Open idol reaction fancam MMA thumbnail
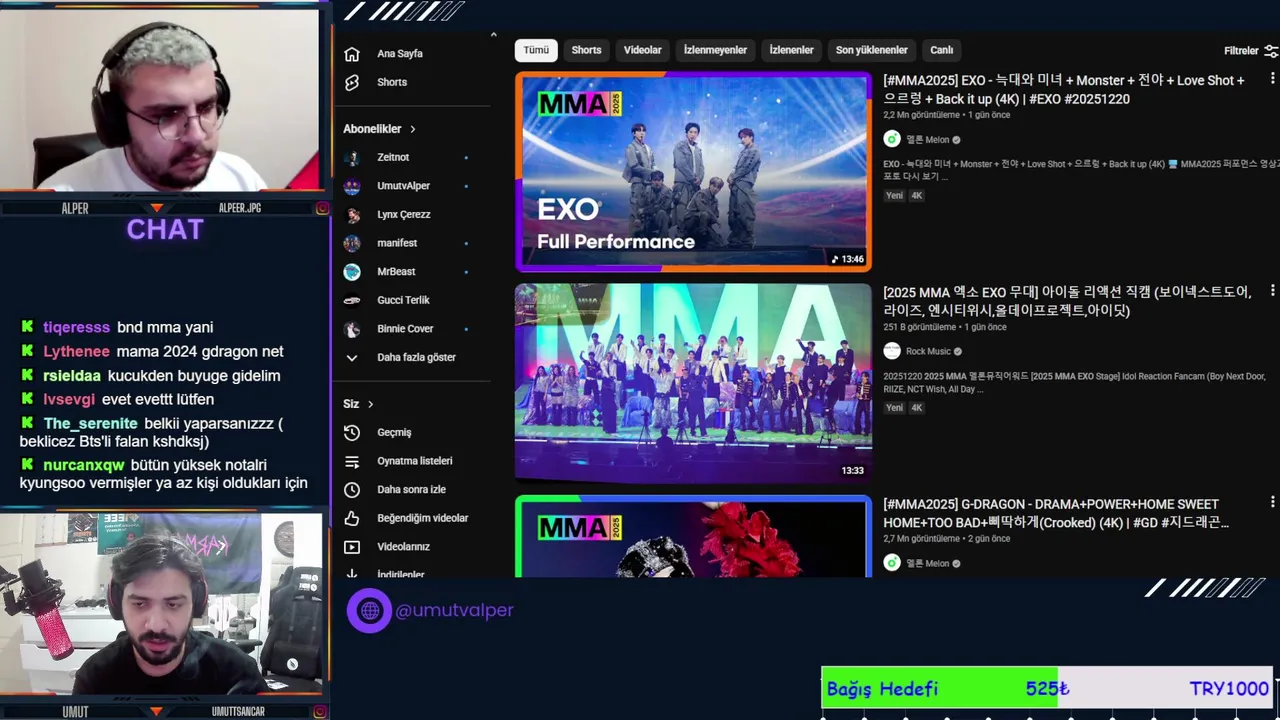Viewport: 1280px width, 720px height. (693, 383)
